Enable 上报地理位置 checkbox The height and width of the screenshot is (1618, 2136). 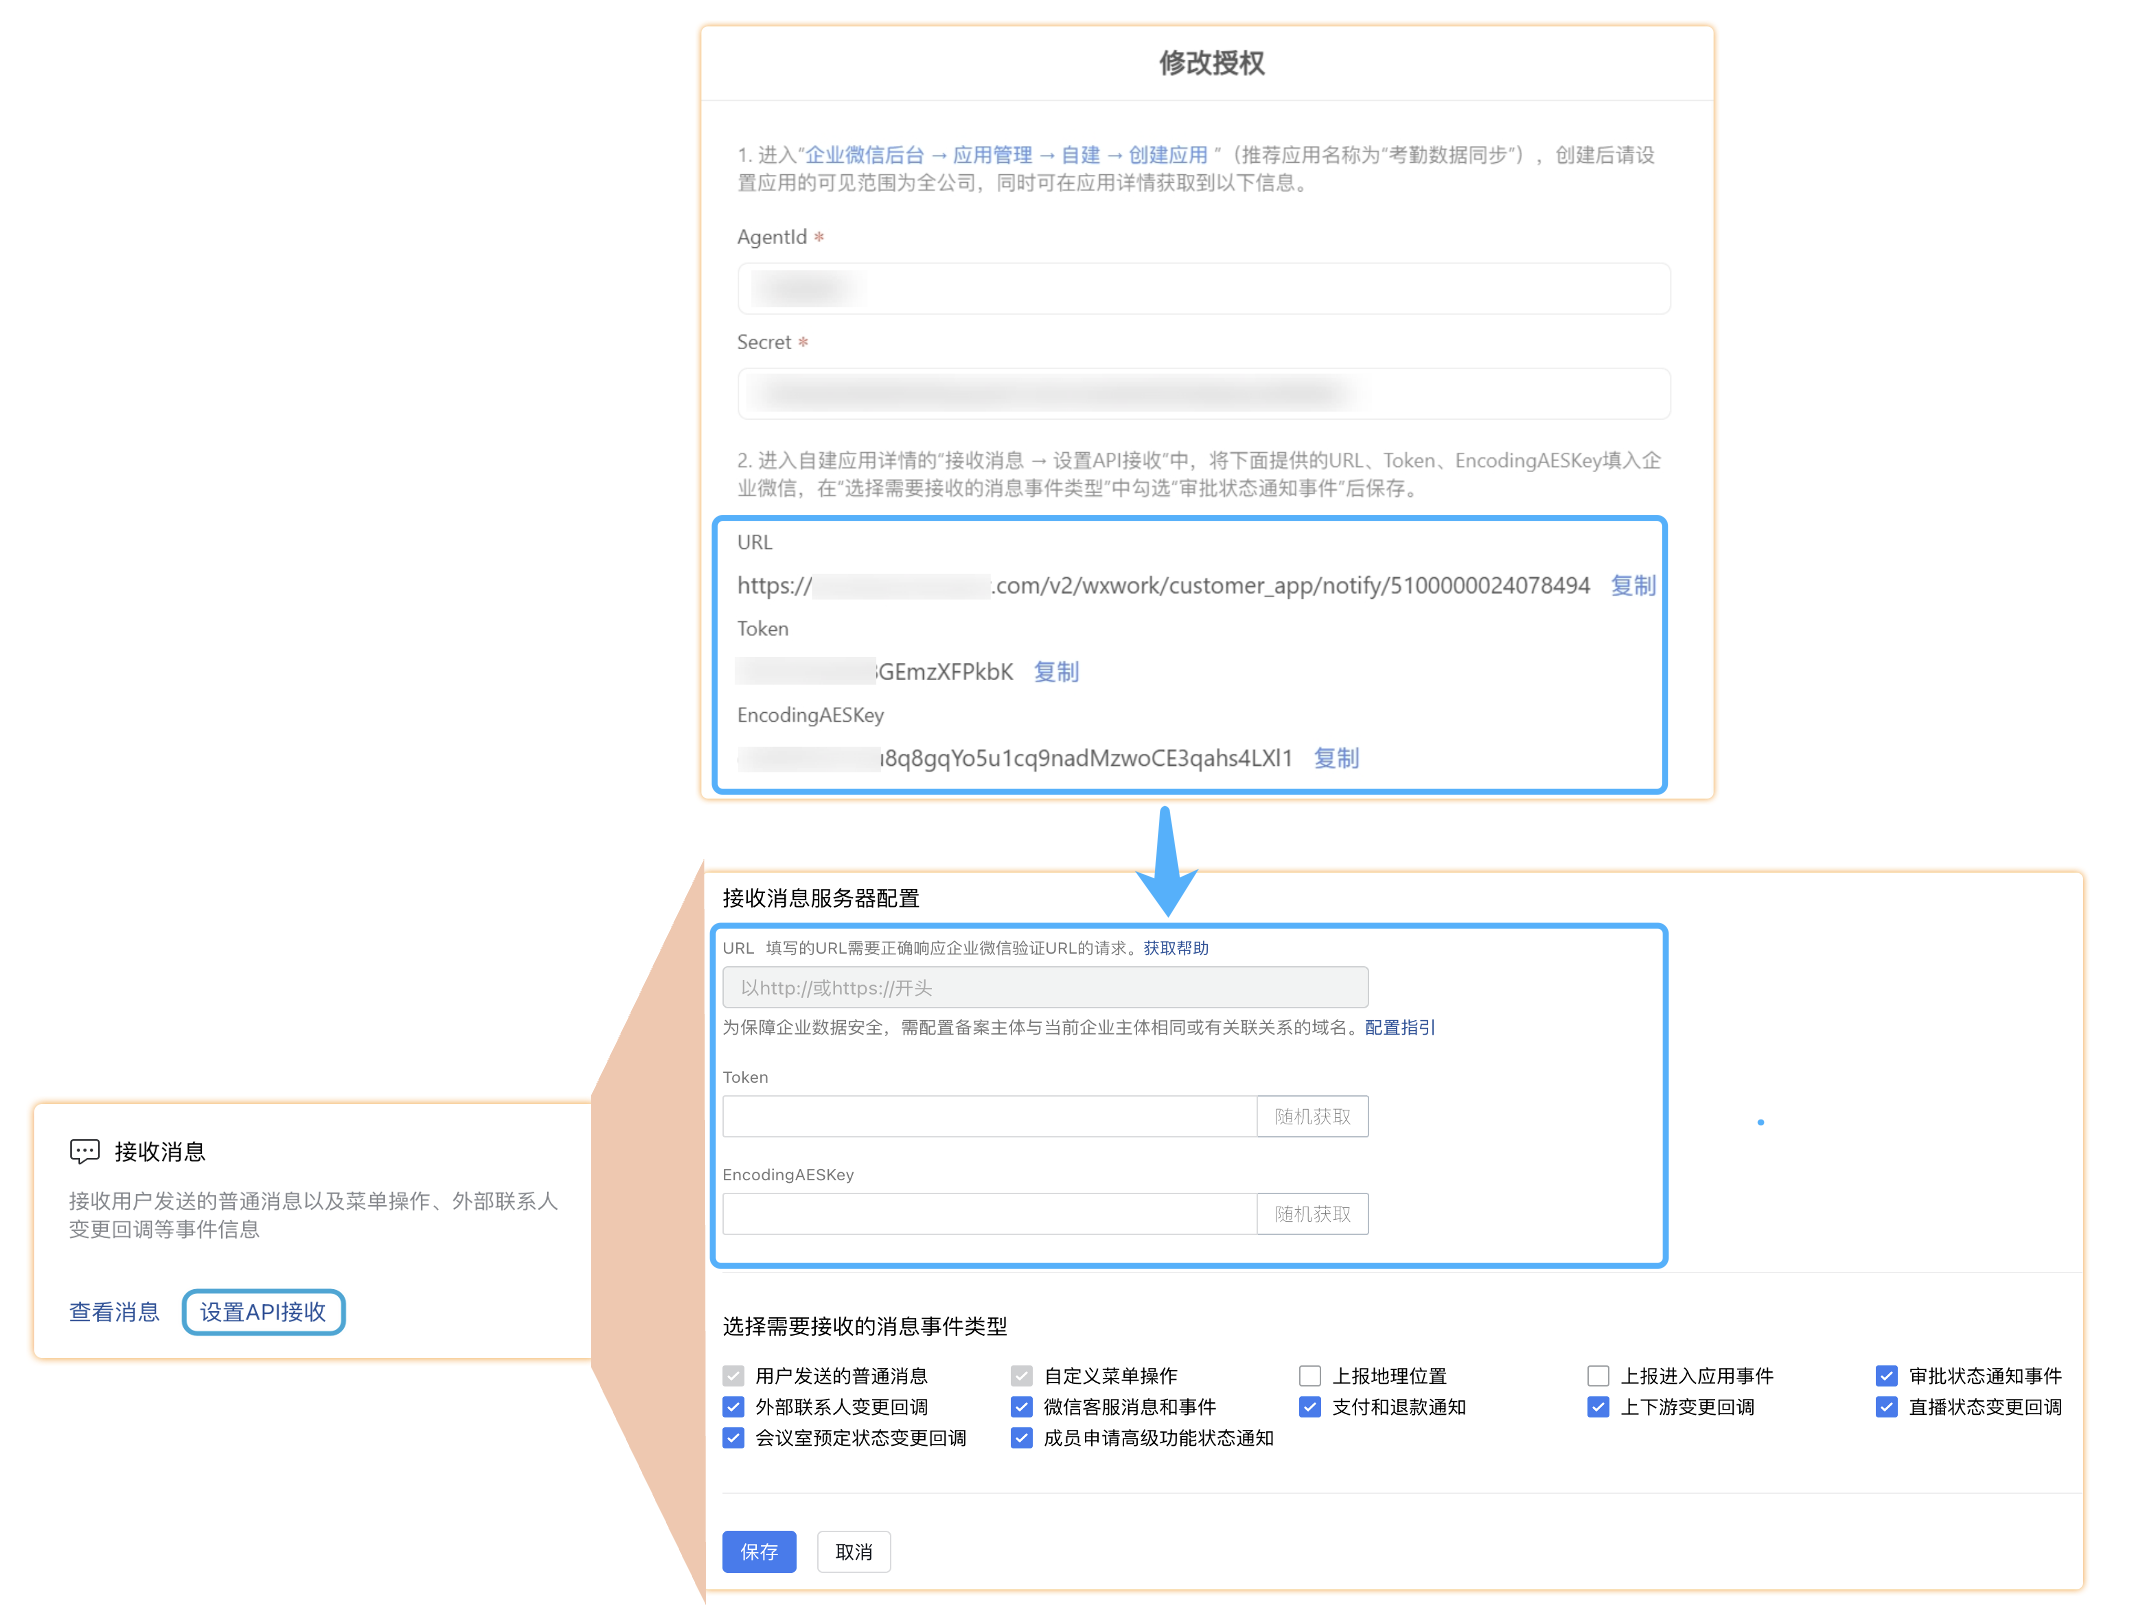[1310, 1376]
